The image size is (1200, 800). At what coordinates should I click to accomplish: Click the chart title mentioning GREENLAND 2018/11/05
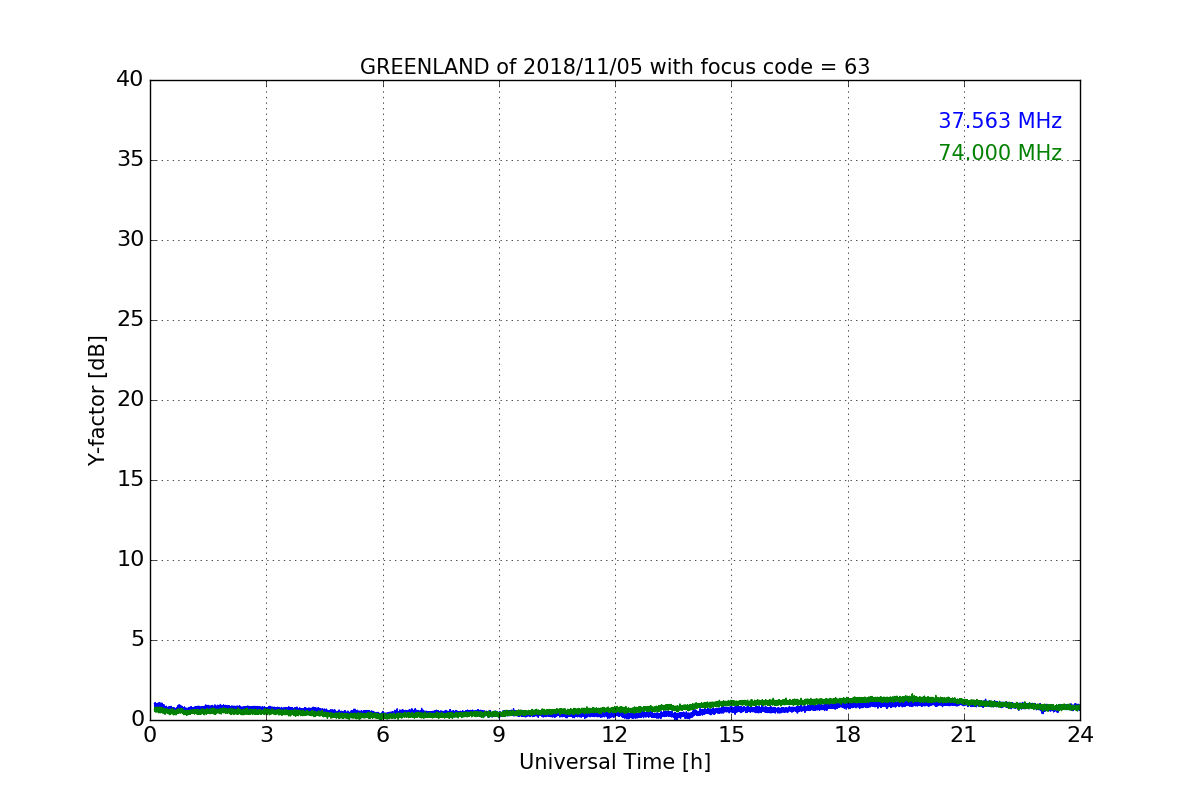[x=615, y=67]
